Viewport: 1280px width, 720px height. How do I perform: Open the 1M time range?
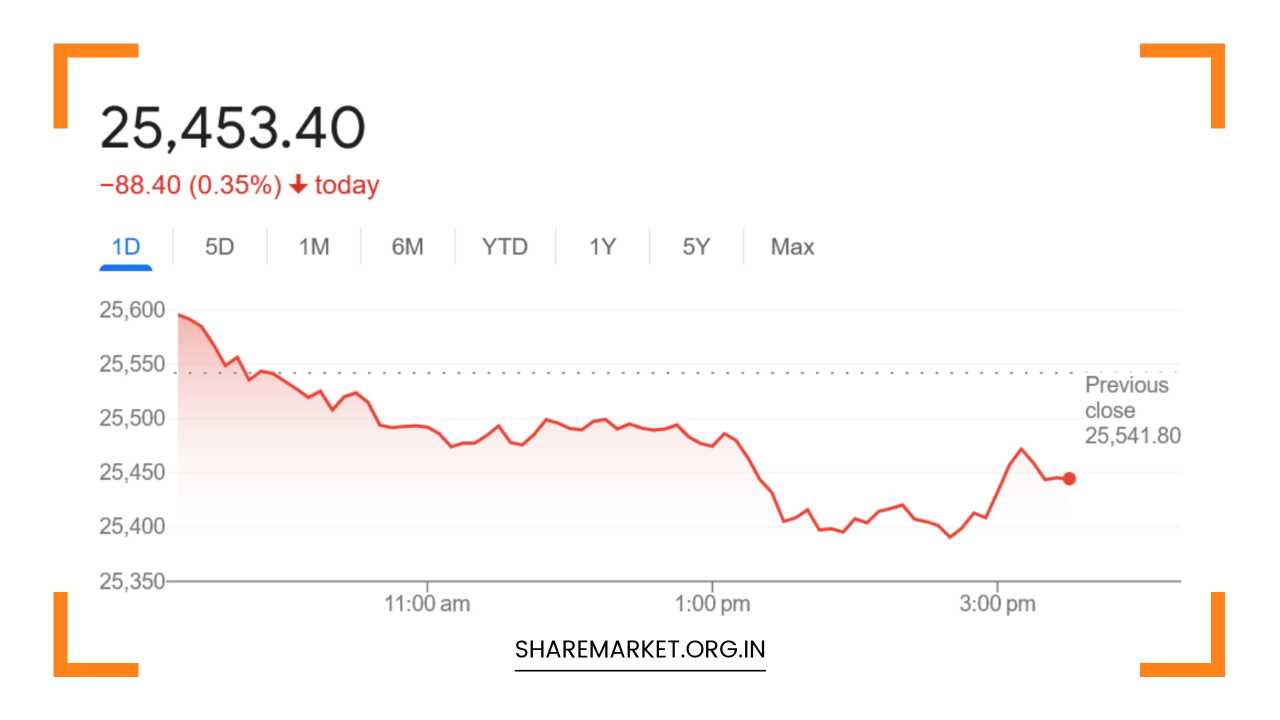(312, 246)
